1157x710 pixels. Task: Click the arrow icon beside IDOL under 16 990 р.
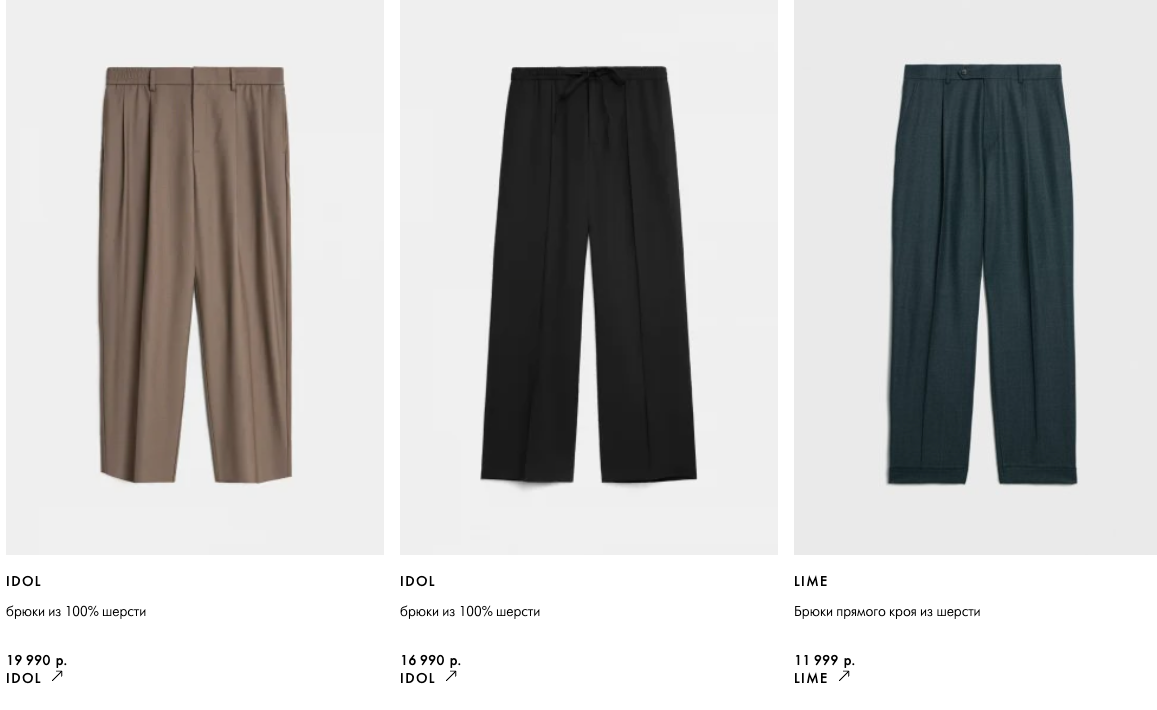tap(451, 676)
